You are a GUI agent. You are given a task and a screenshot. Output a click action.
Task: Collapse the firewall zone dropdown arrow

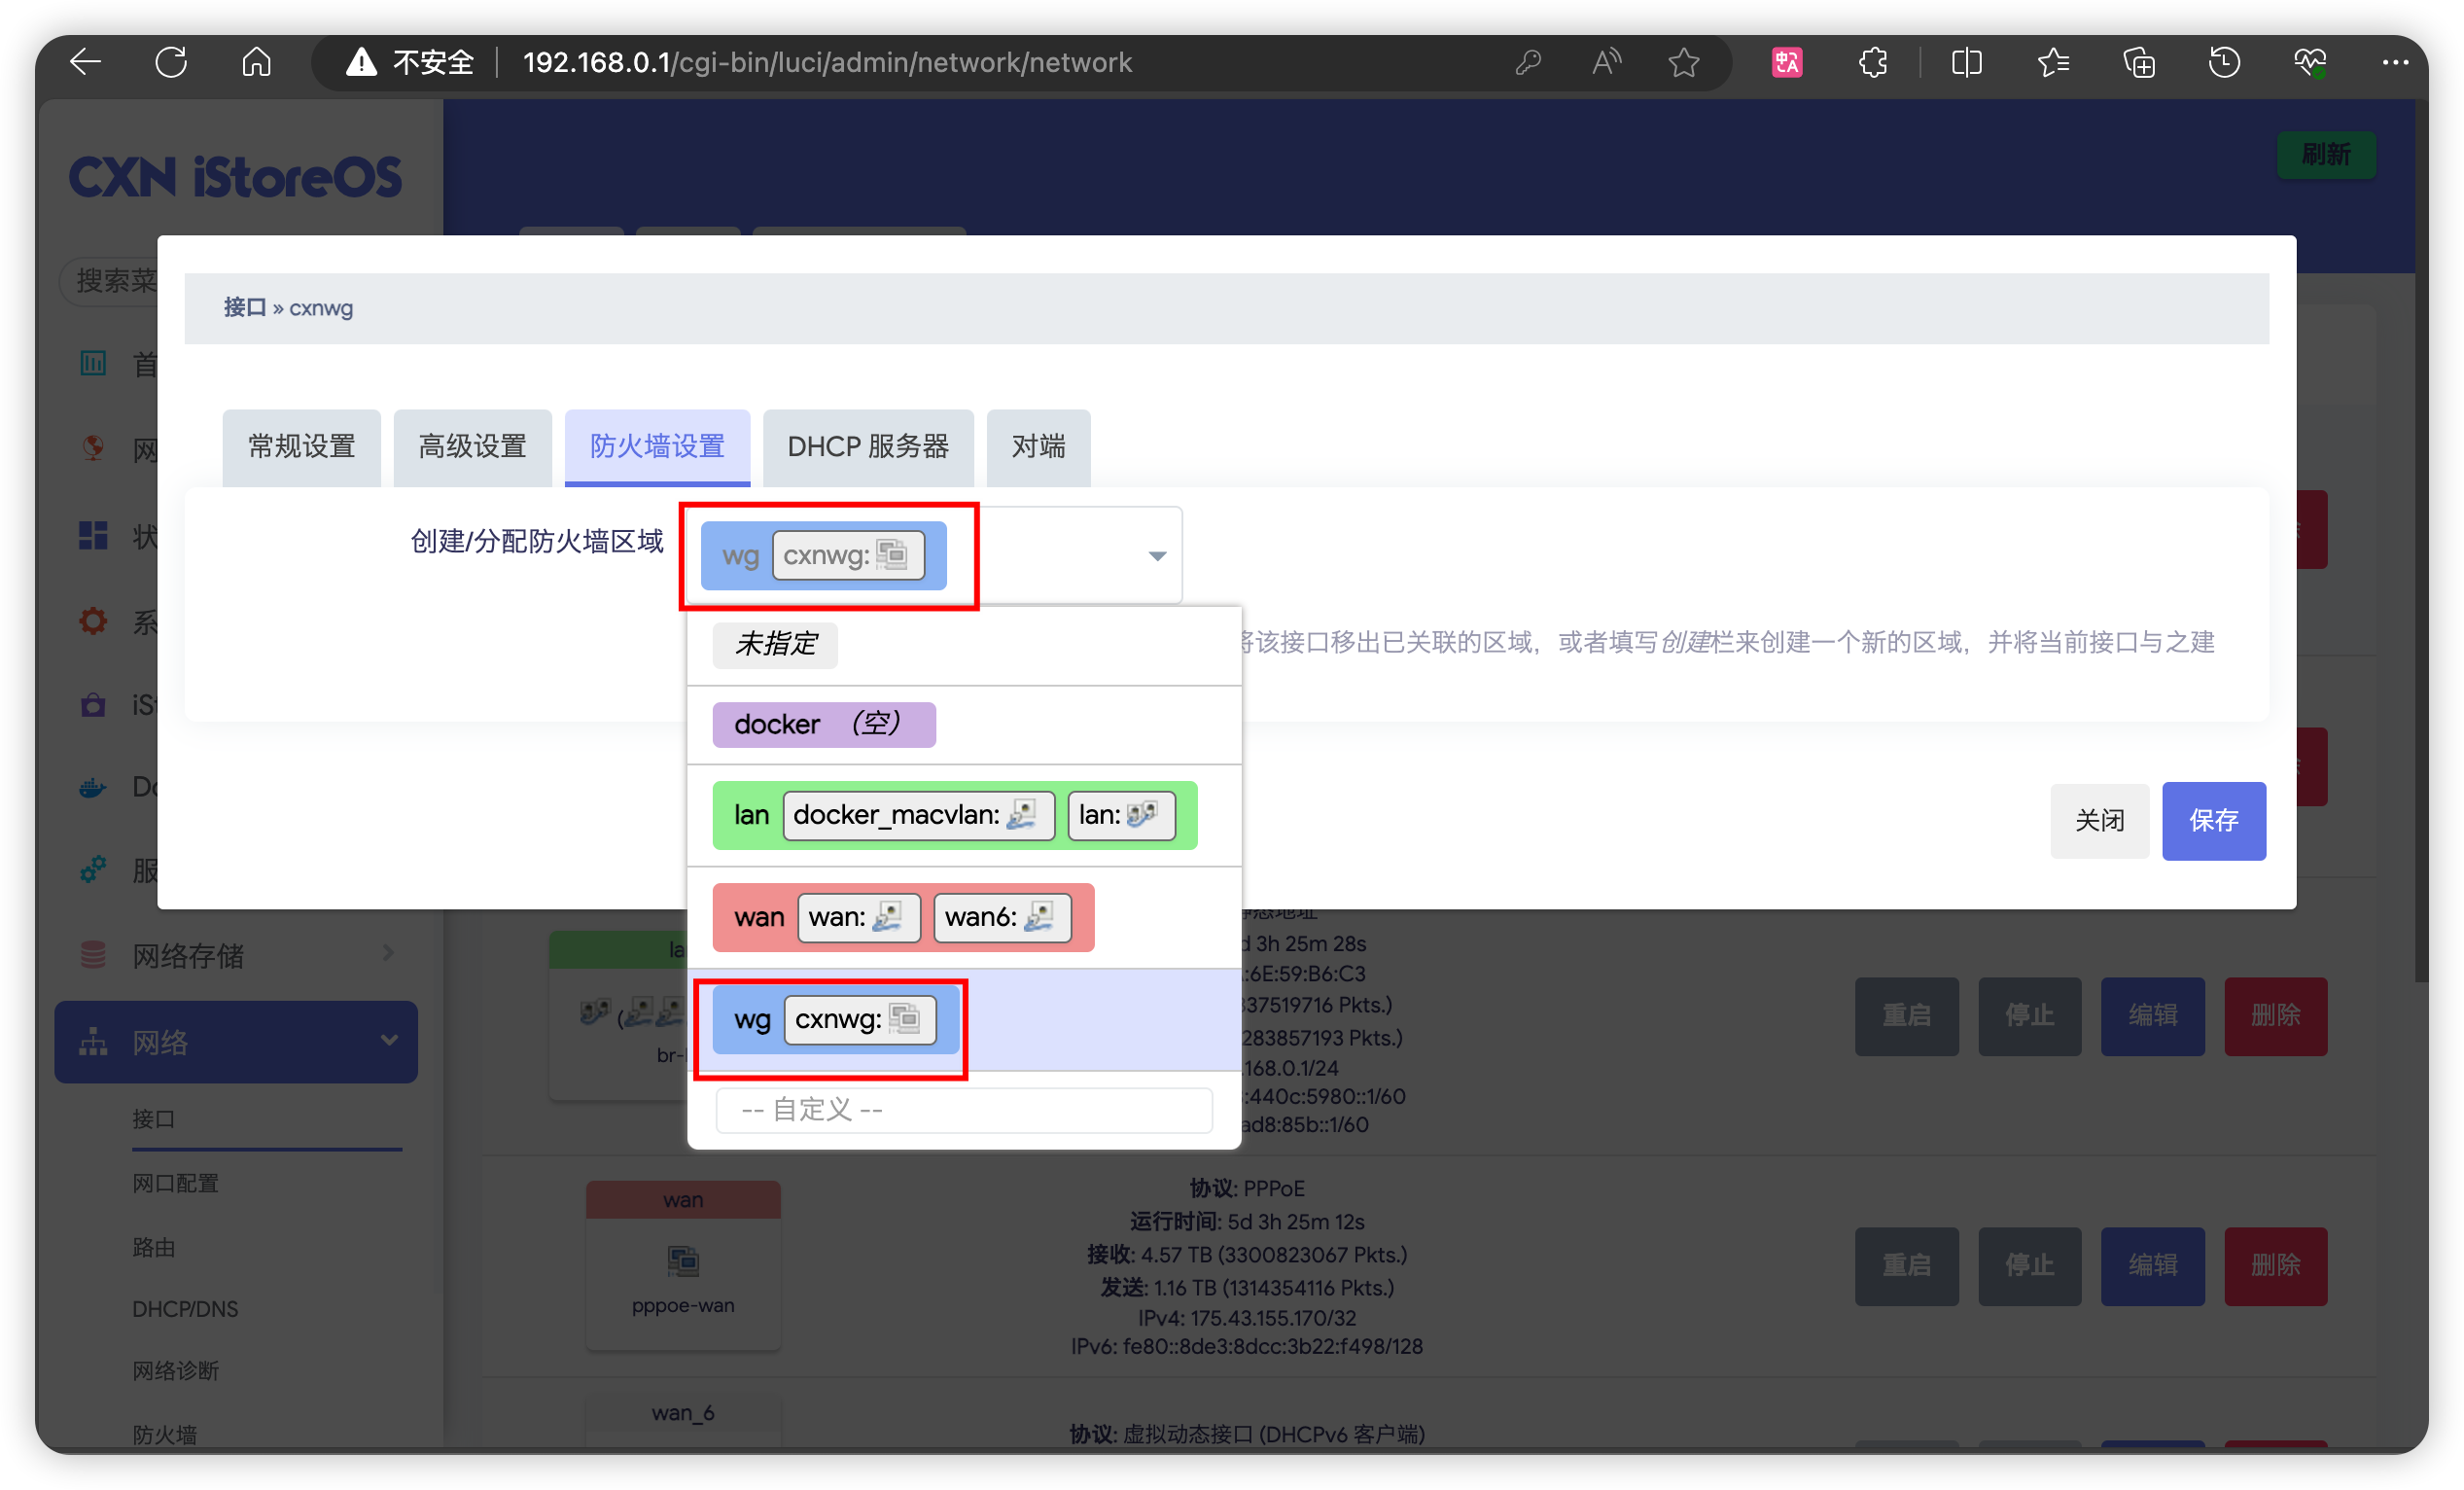1157,556
